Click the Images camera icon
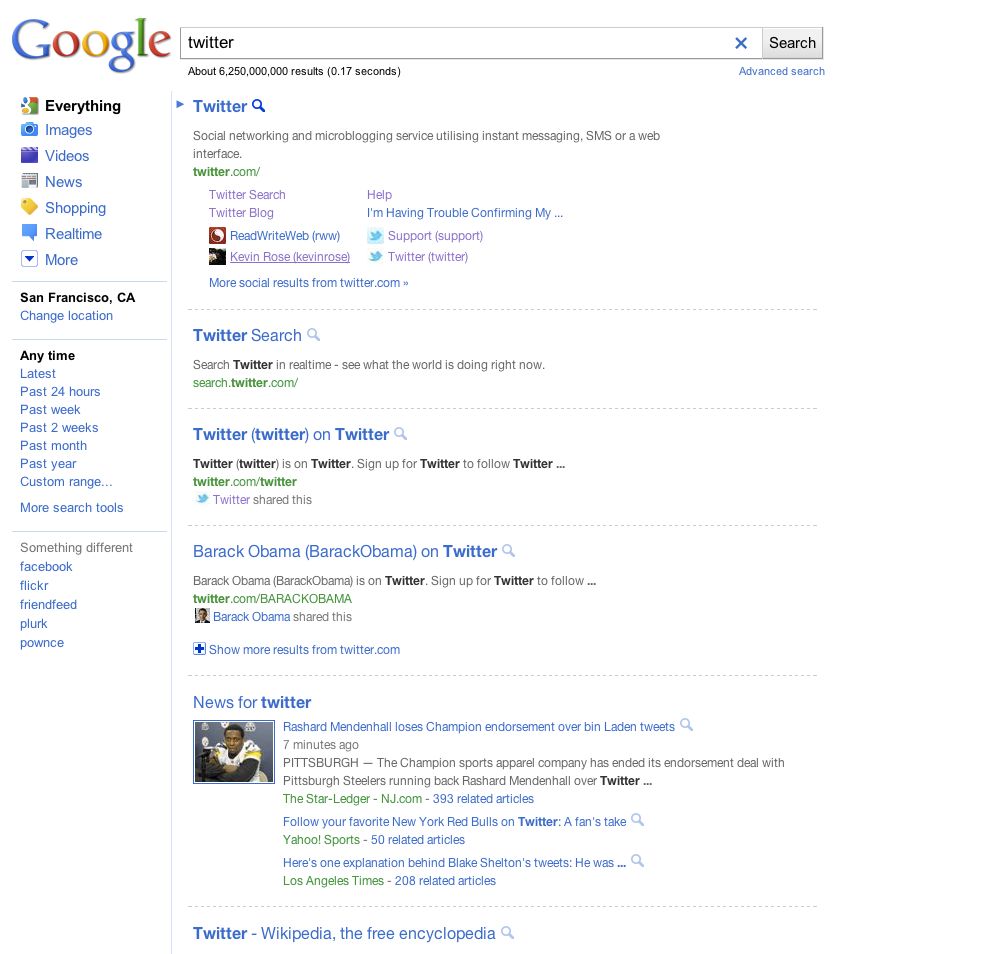The image size is (1001, 954). click(x=29, y=130)
